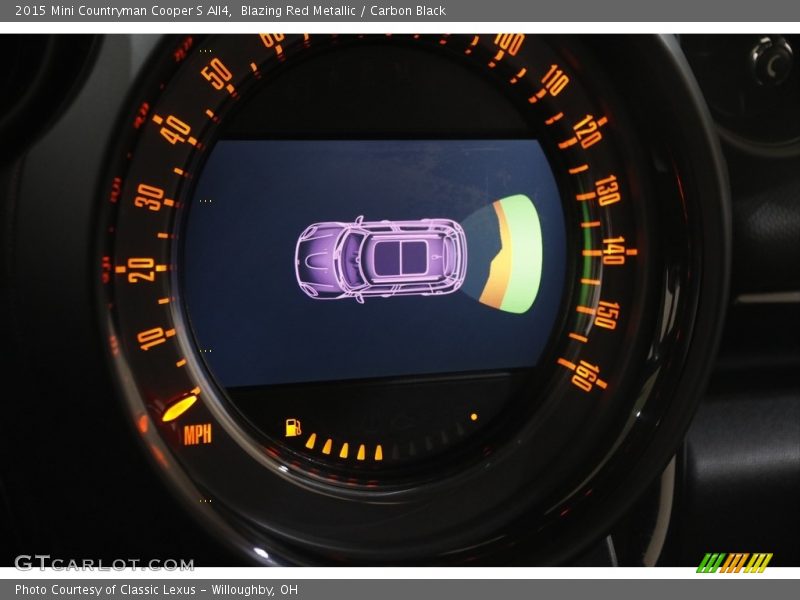800x600 pixels.
Task: Click the 20 mark on the speedometer
Action: tap(141, 269)
